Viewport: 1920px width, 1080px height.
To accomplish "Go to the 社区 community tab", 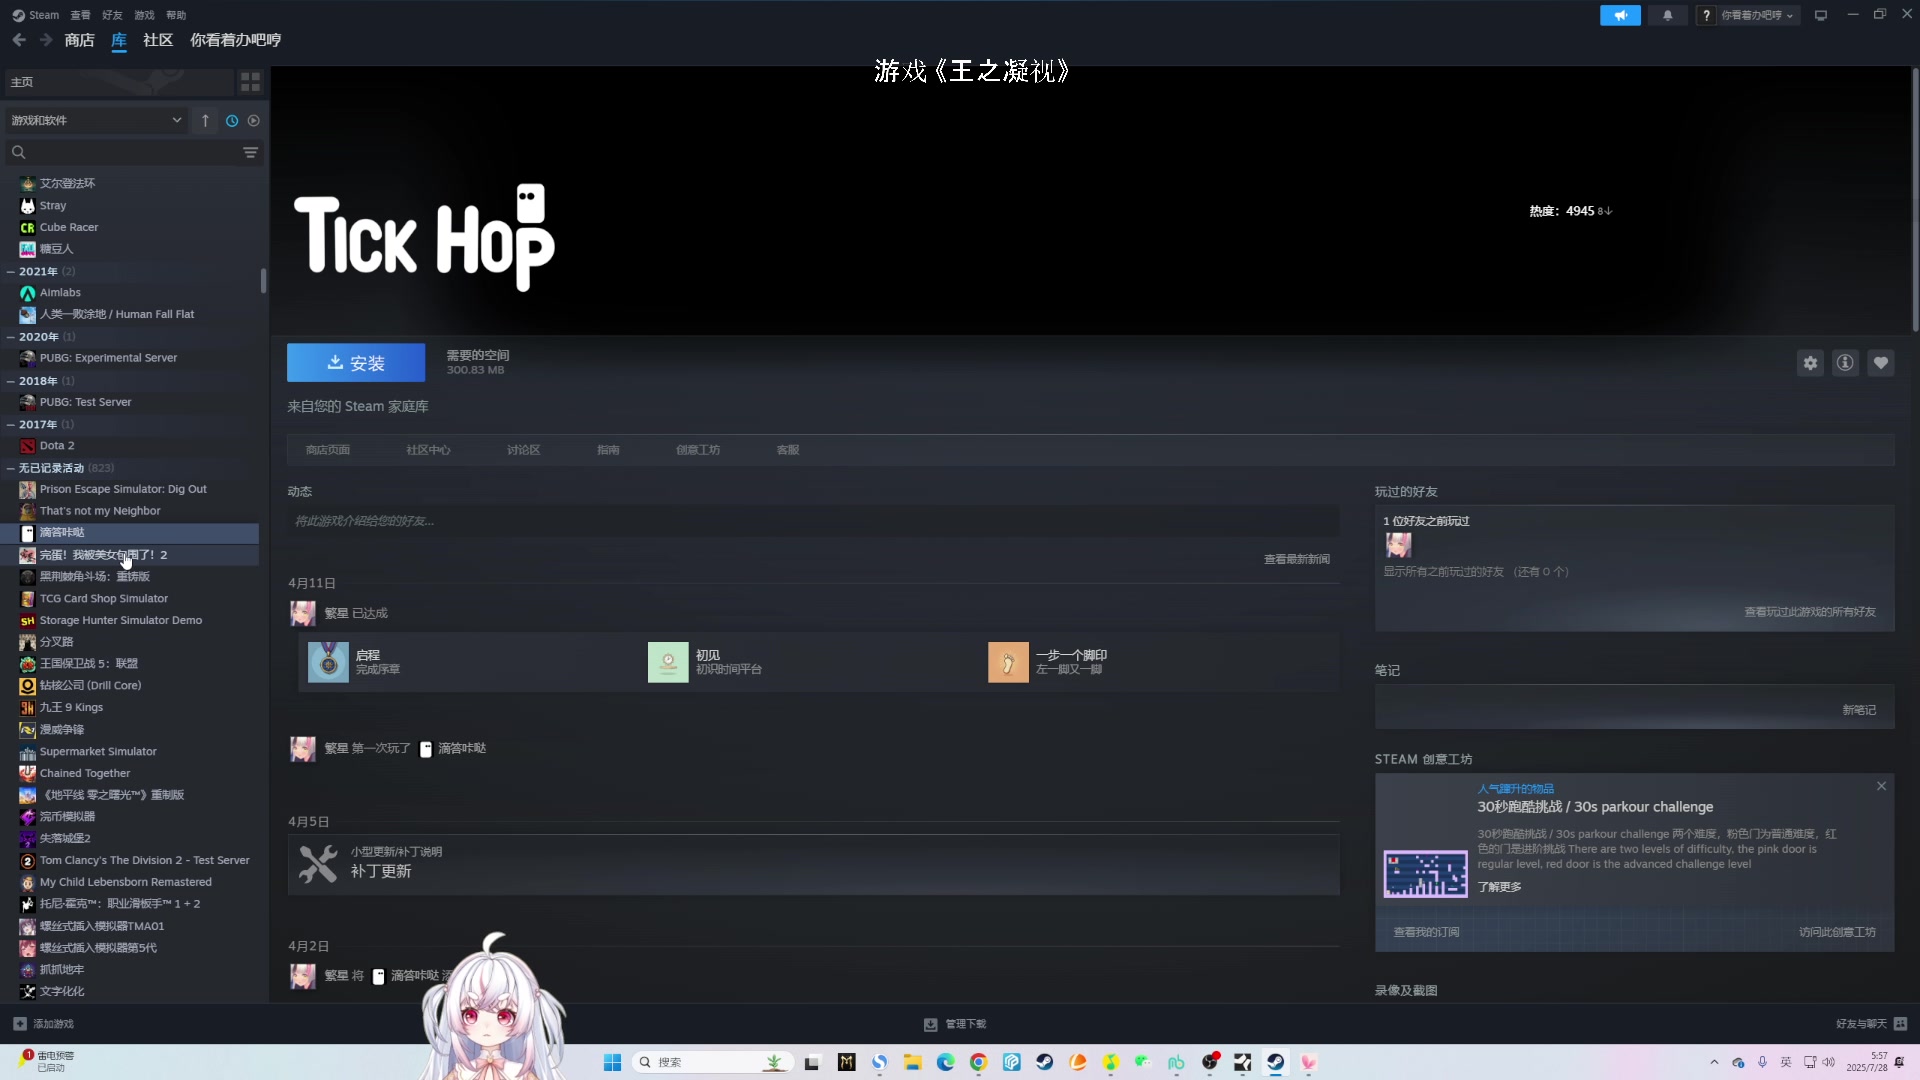I will tap(158, 40).
